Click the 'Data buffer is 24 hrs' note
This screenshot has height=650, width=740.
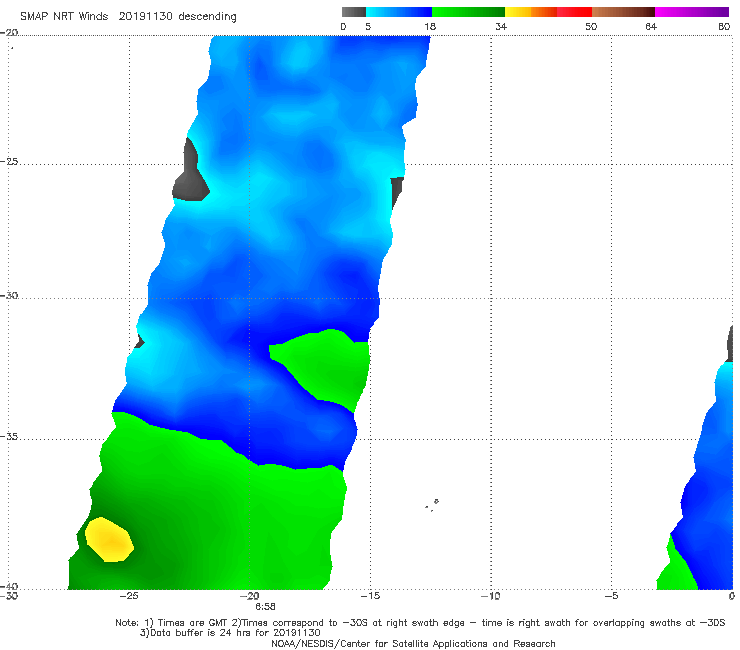click(x=230, y=633)
